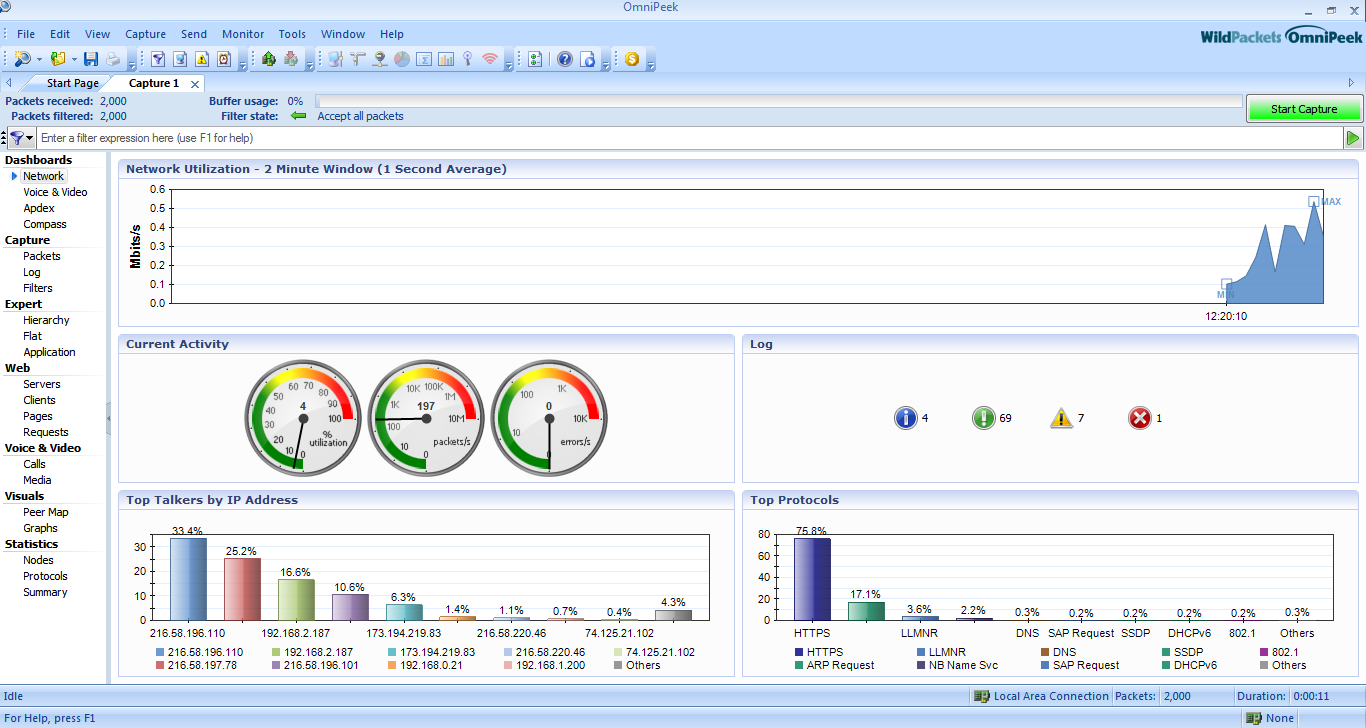This screenshot has width=1366, height=728.
Task: Click the green apply filter arrow icon
Action: tap(1353, 138)
